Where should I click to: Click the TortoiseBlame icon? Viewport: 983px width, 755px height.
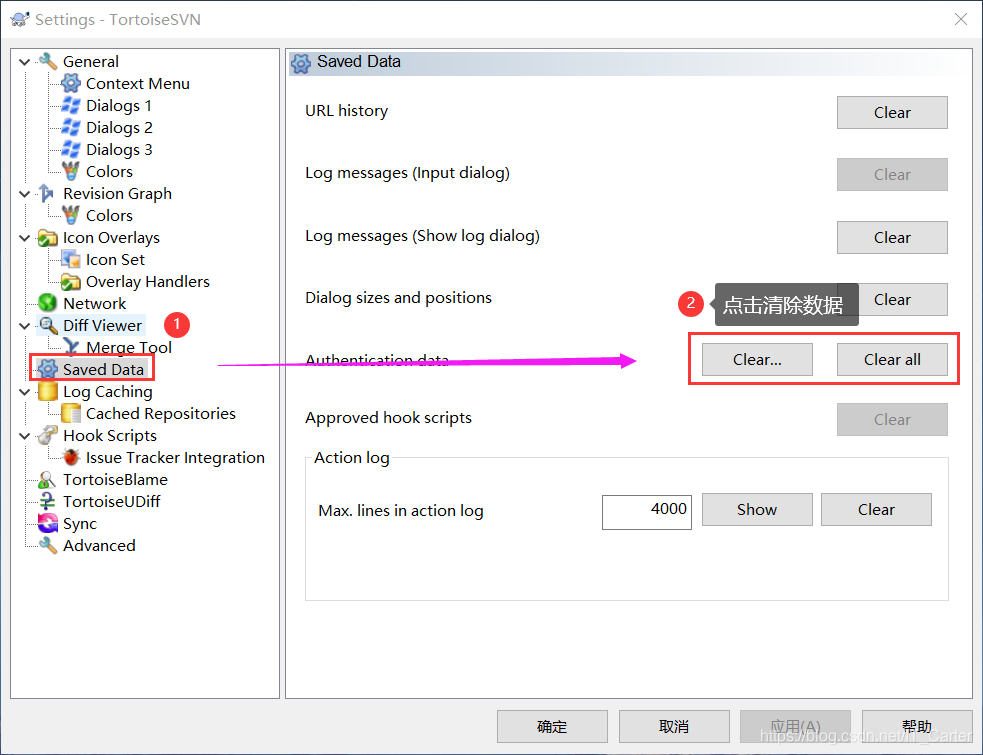coord(48,480)
